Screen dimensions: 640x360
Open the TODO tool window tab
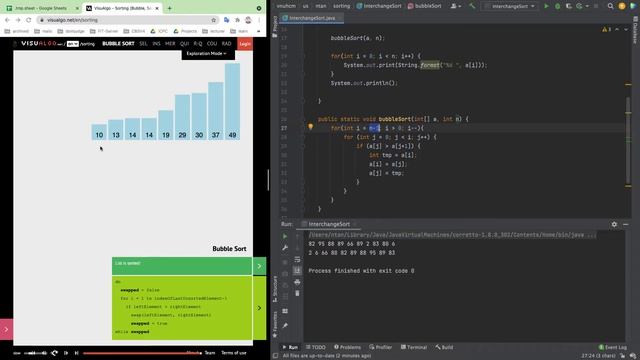pos(316,347)
